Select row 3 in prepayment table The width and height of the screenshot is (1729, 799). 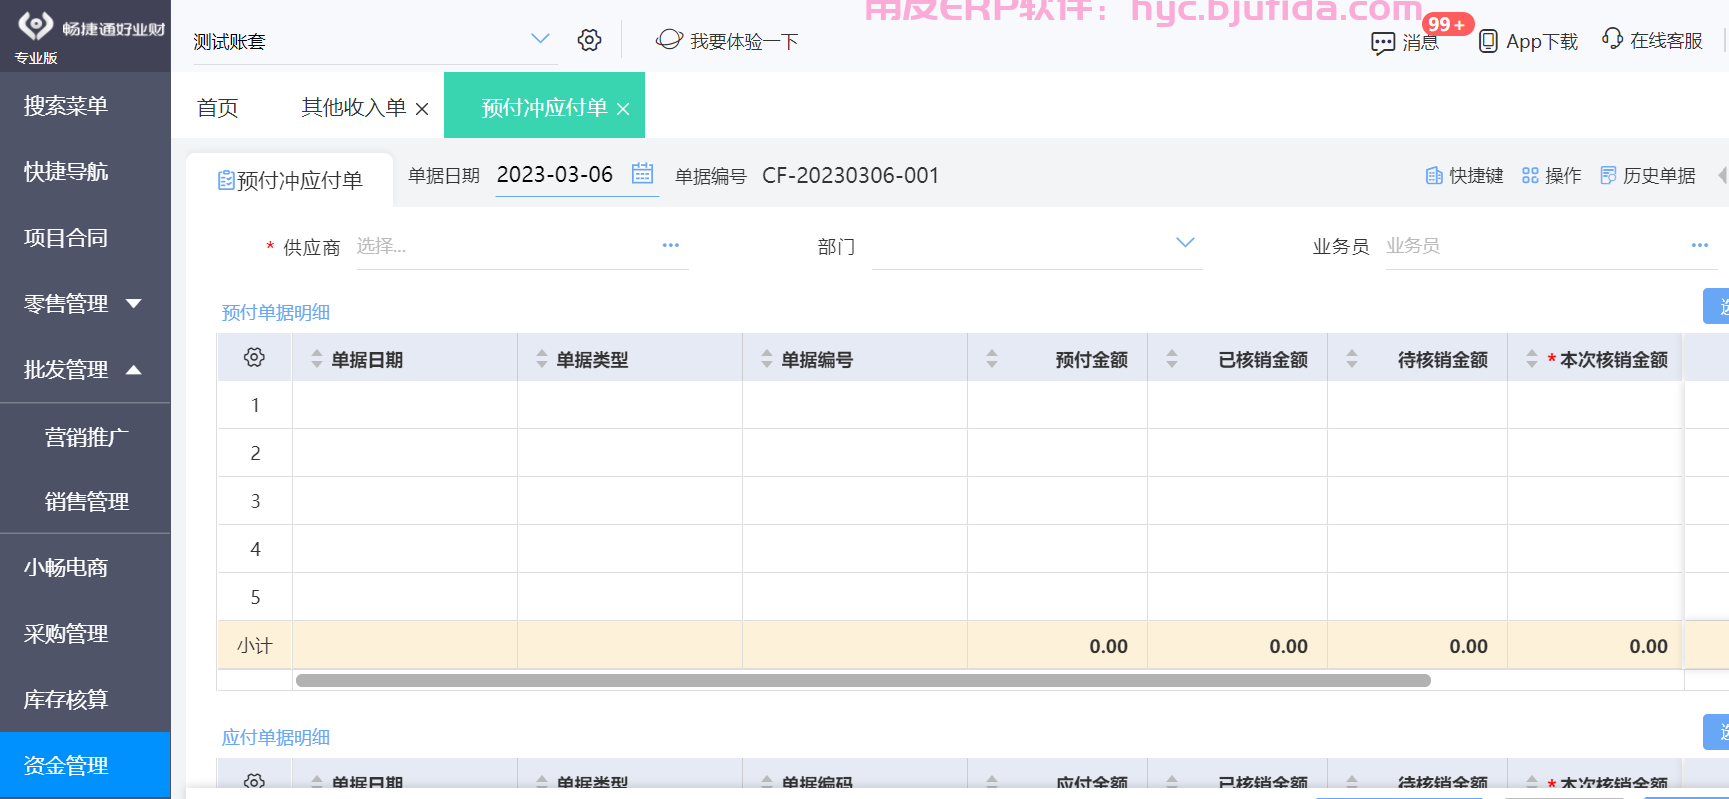tap(255, 501)
